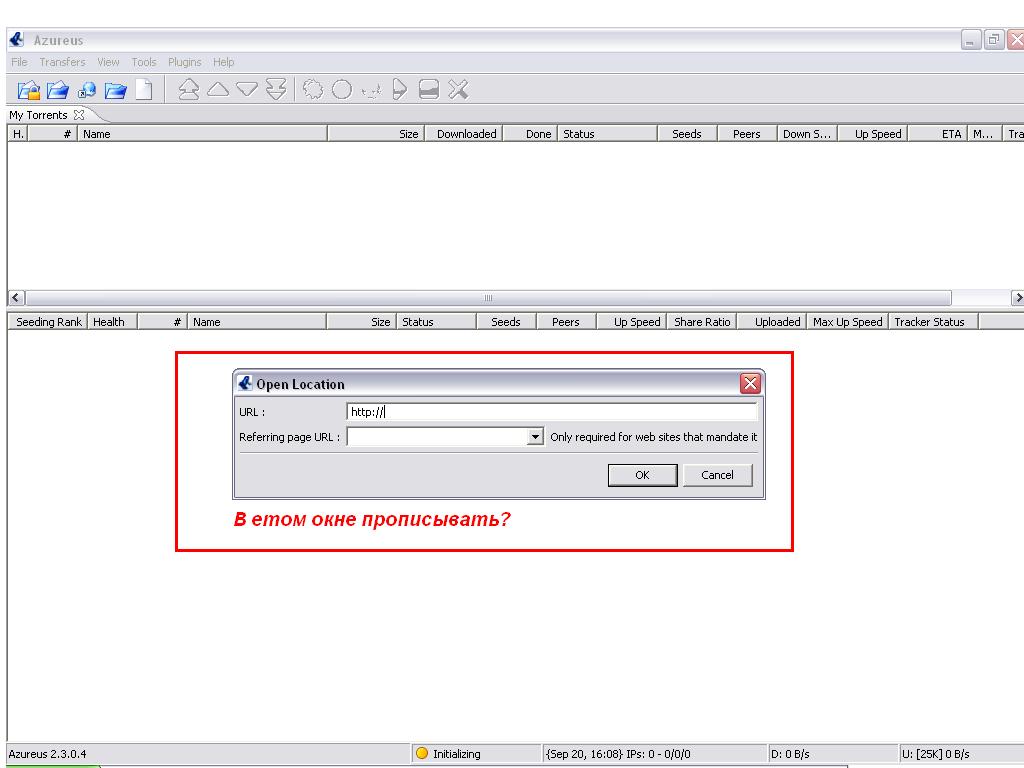The width and height of the screenshot is (1024, 768).
Task: Open the Transfers menu
Action: click(x=62, y=62)
